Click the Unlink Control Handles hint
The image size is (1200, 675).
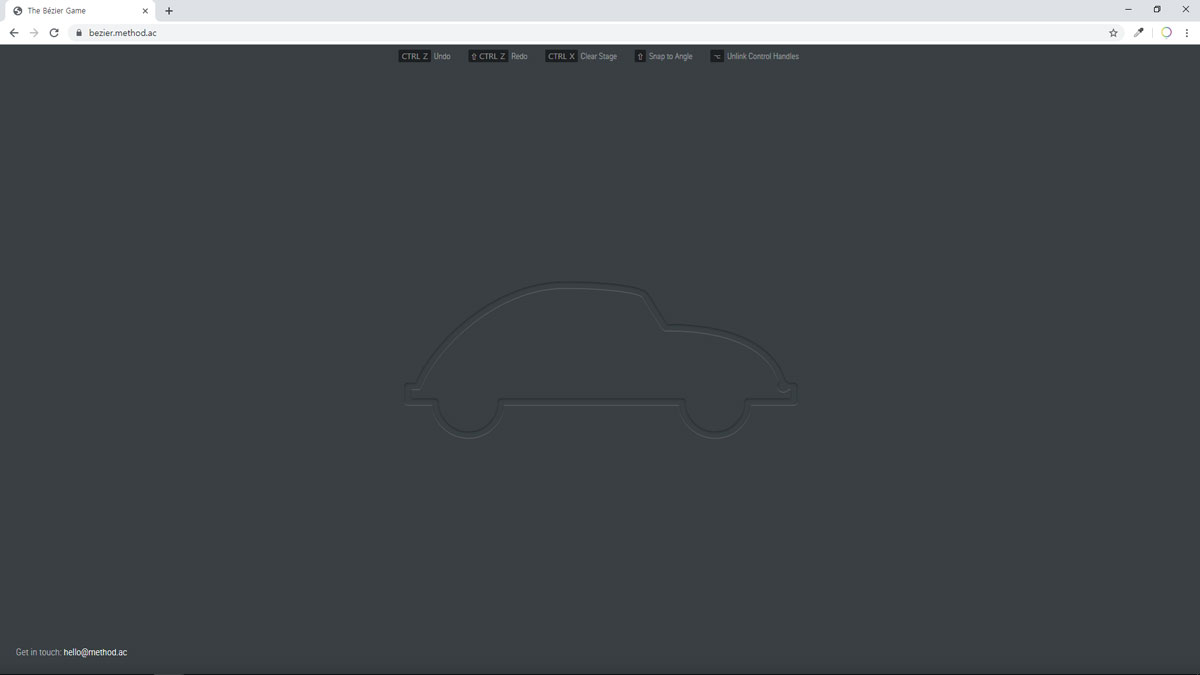coord(755,57)
